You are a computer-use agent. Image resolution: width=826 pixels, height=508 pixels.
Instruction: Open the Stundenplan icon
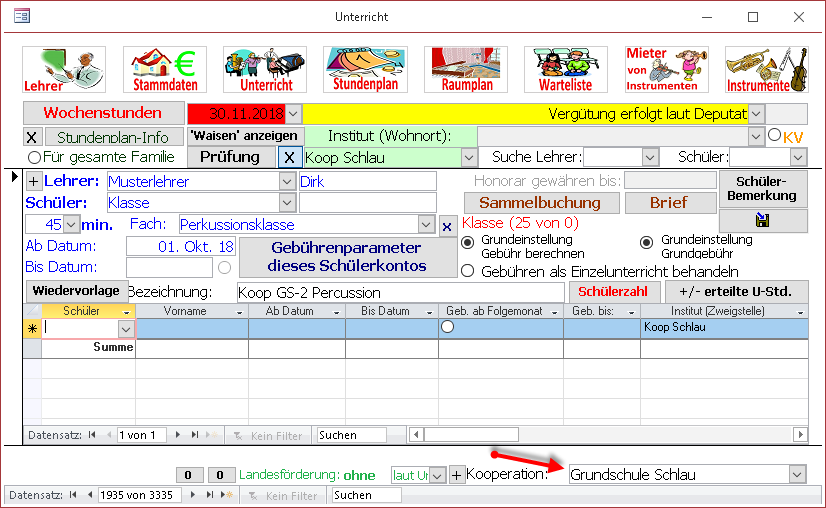(x=365, y=69)
